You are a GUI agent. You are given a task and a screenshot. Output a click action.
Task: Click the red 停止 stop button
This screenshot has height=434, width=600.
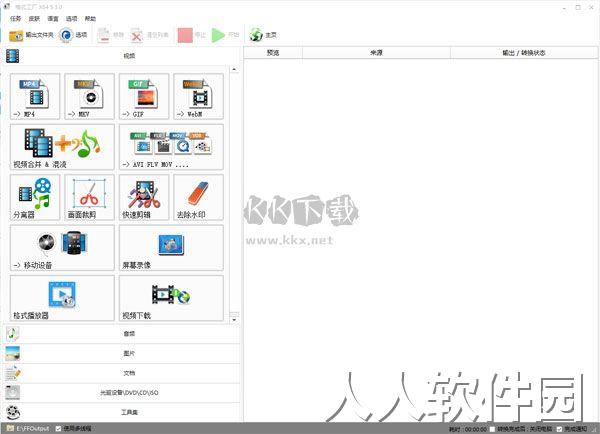click(192, 35)
